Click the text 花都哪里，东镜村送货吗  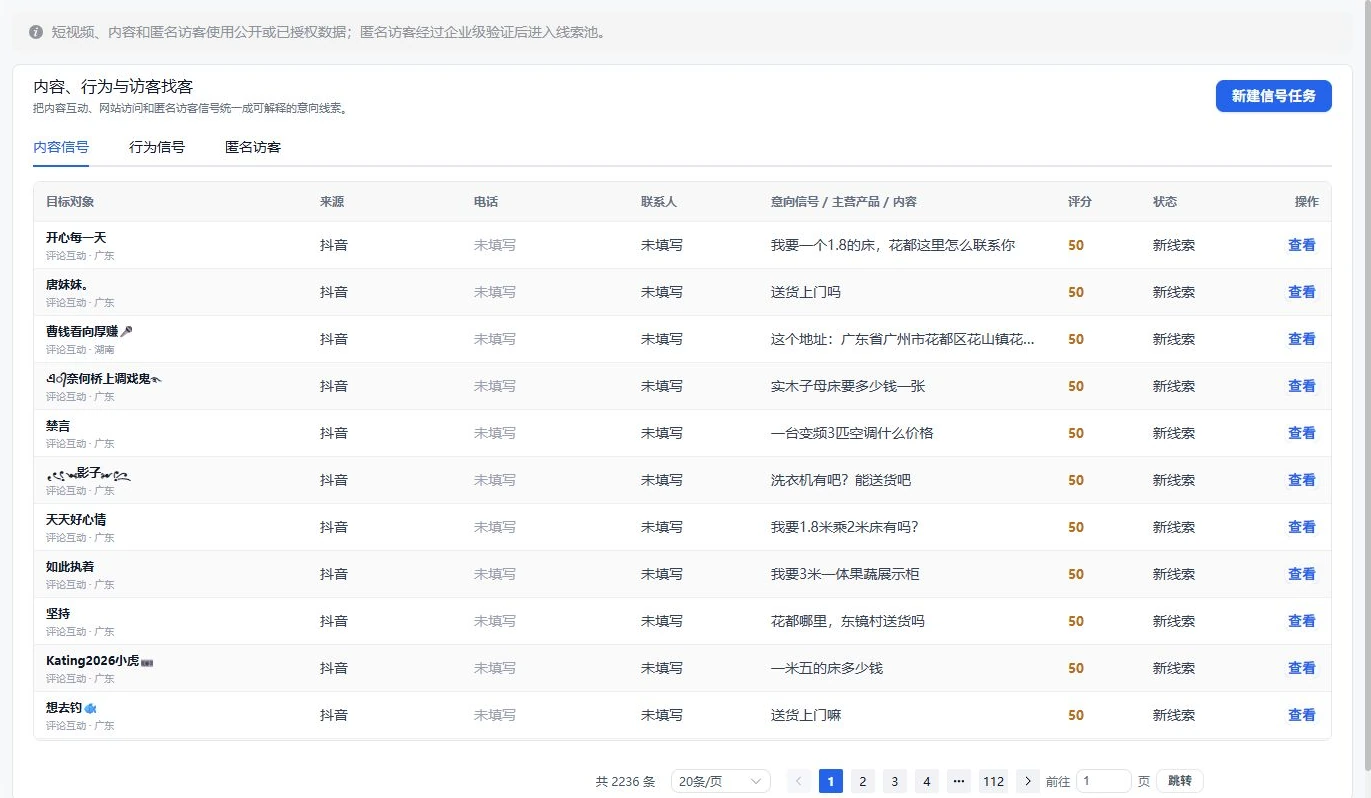point(848,621)
